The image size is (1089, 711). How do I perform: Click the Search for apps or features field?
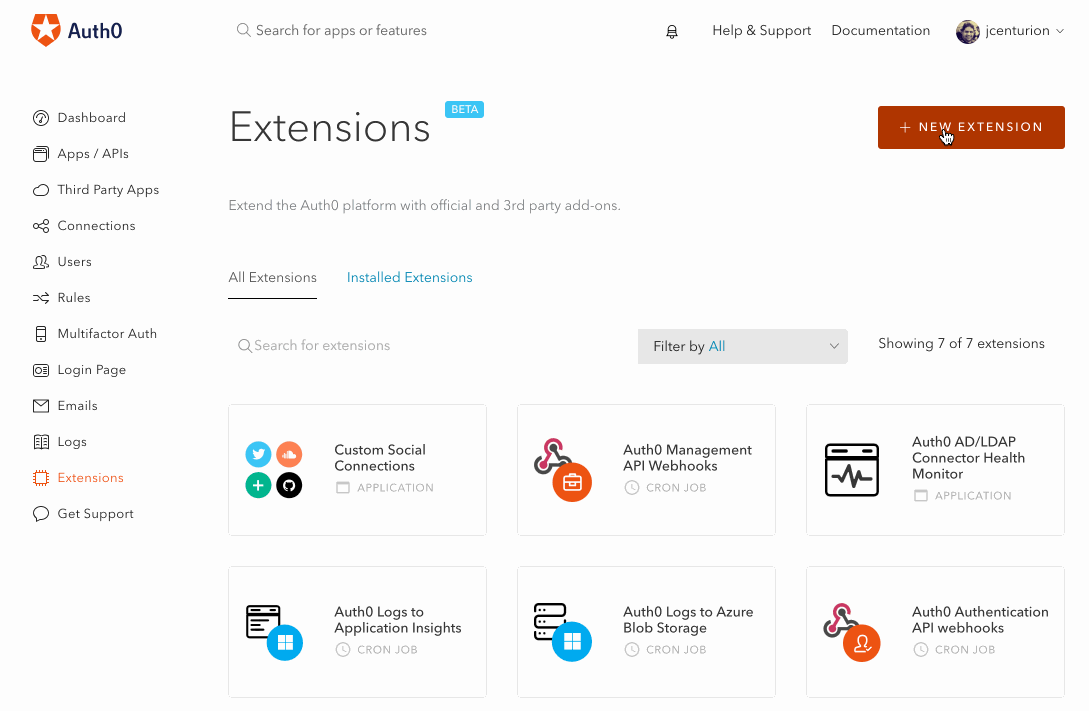click(x=341, y=31)
